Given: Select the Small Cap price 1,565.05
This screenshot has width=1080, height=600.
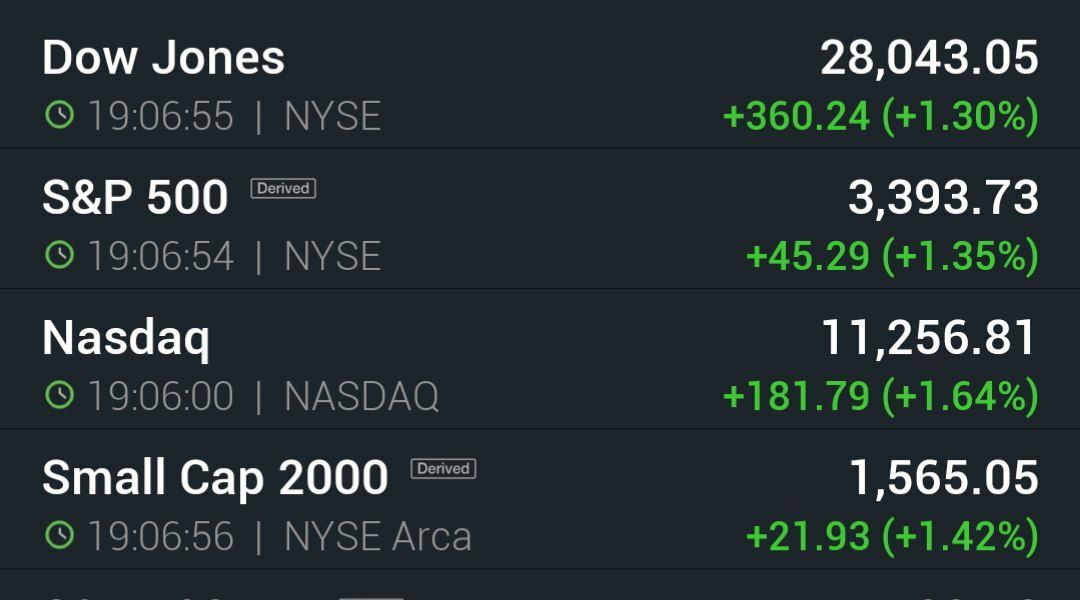Looking at the screenshot, I should [x=944, y=478].
